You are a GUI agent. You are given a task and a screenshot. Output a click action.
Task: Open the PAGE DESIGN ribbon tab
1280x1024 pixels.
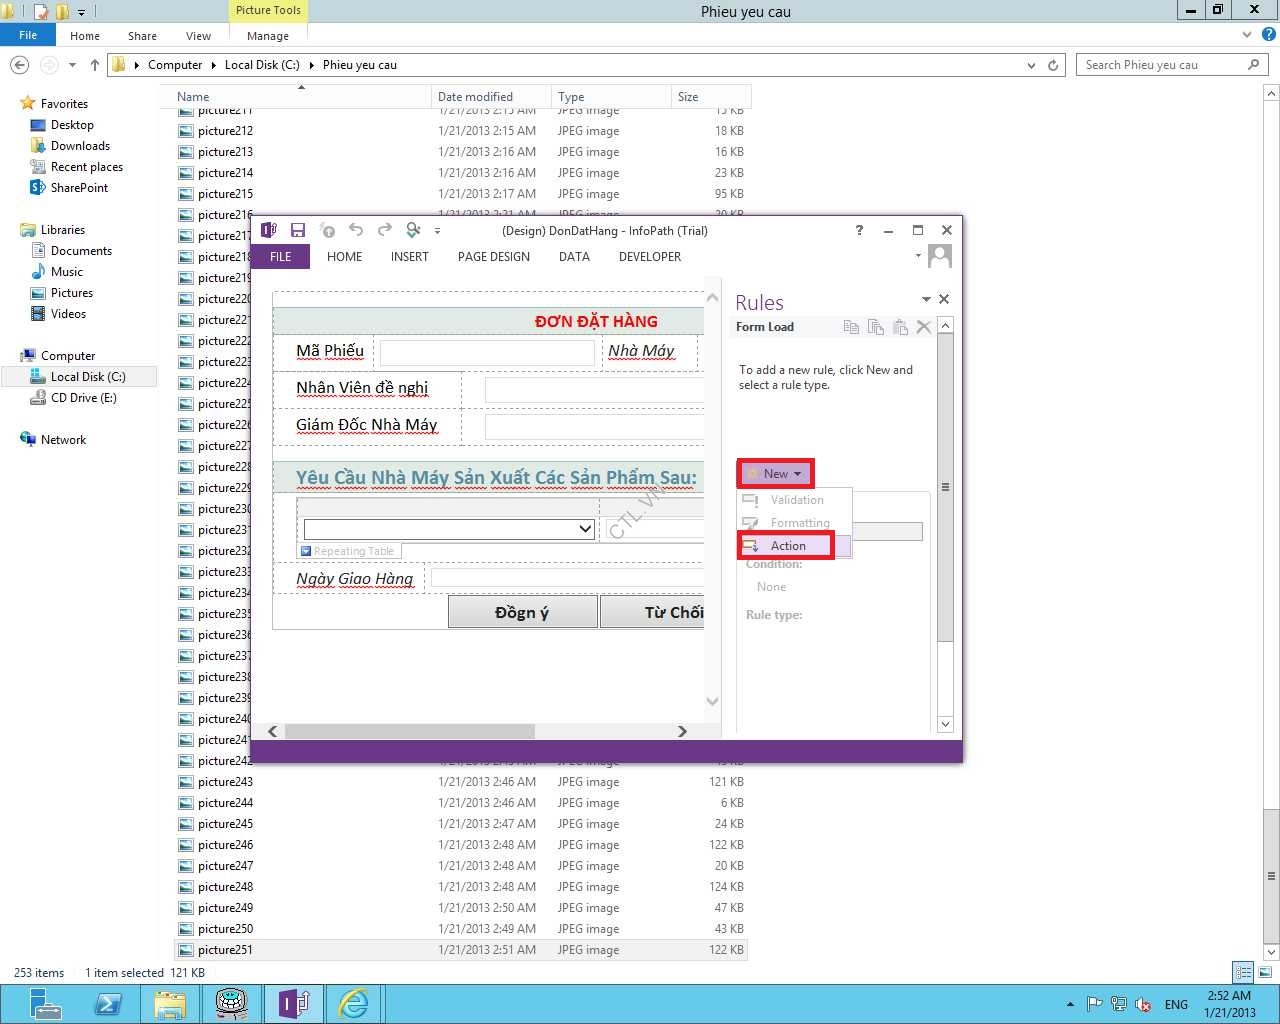(x=493, y=257)
